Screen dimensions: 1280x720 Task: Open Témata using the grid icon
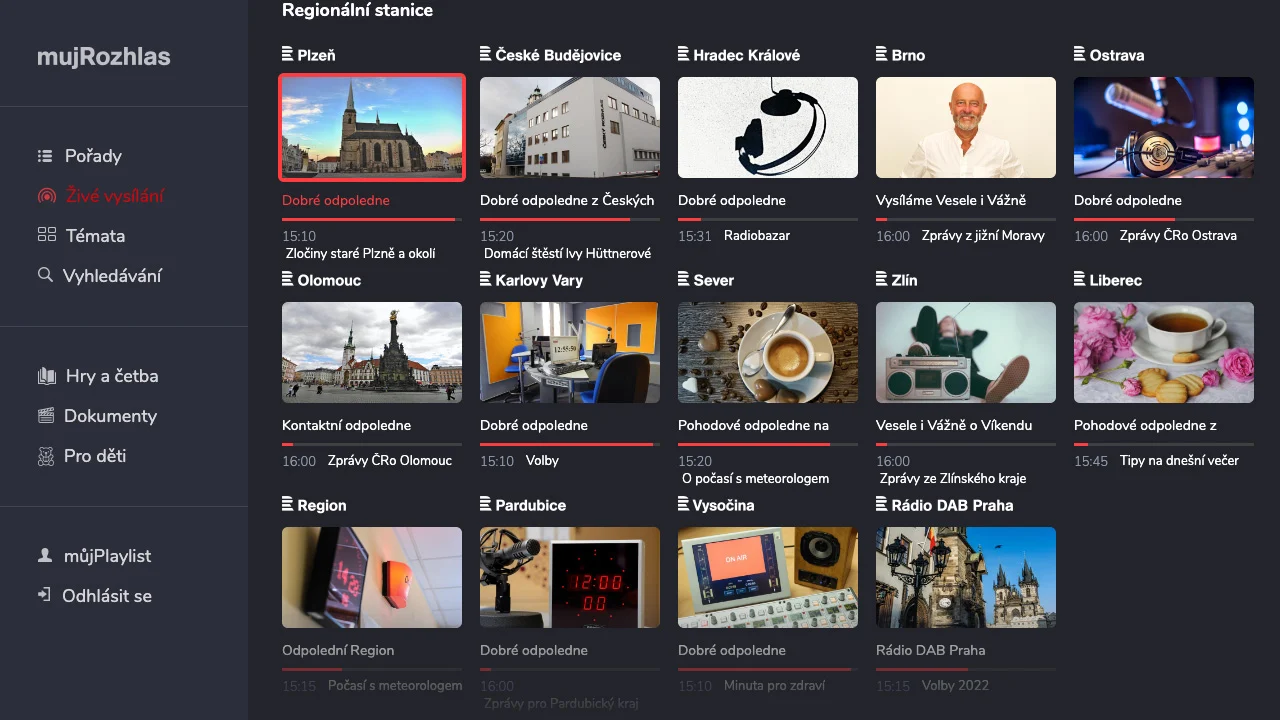click(x=44, y=236)
